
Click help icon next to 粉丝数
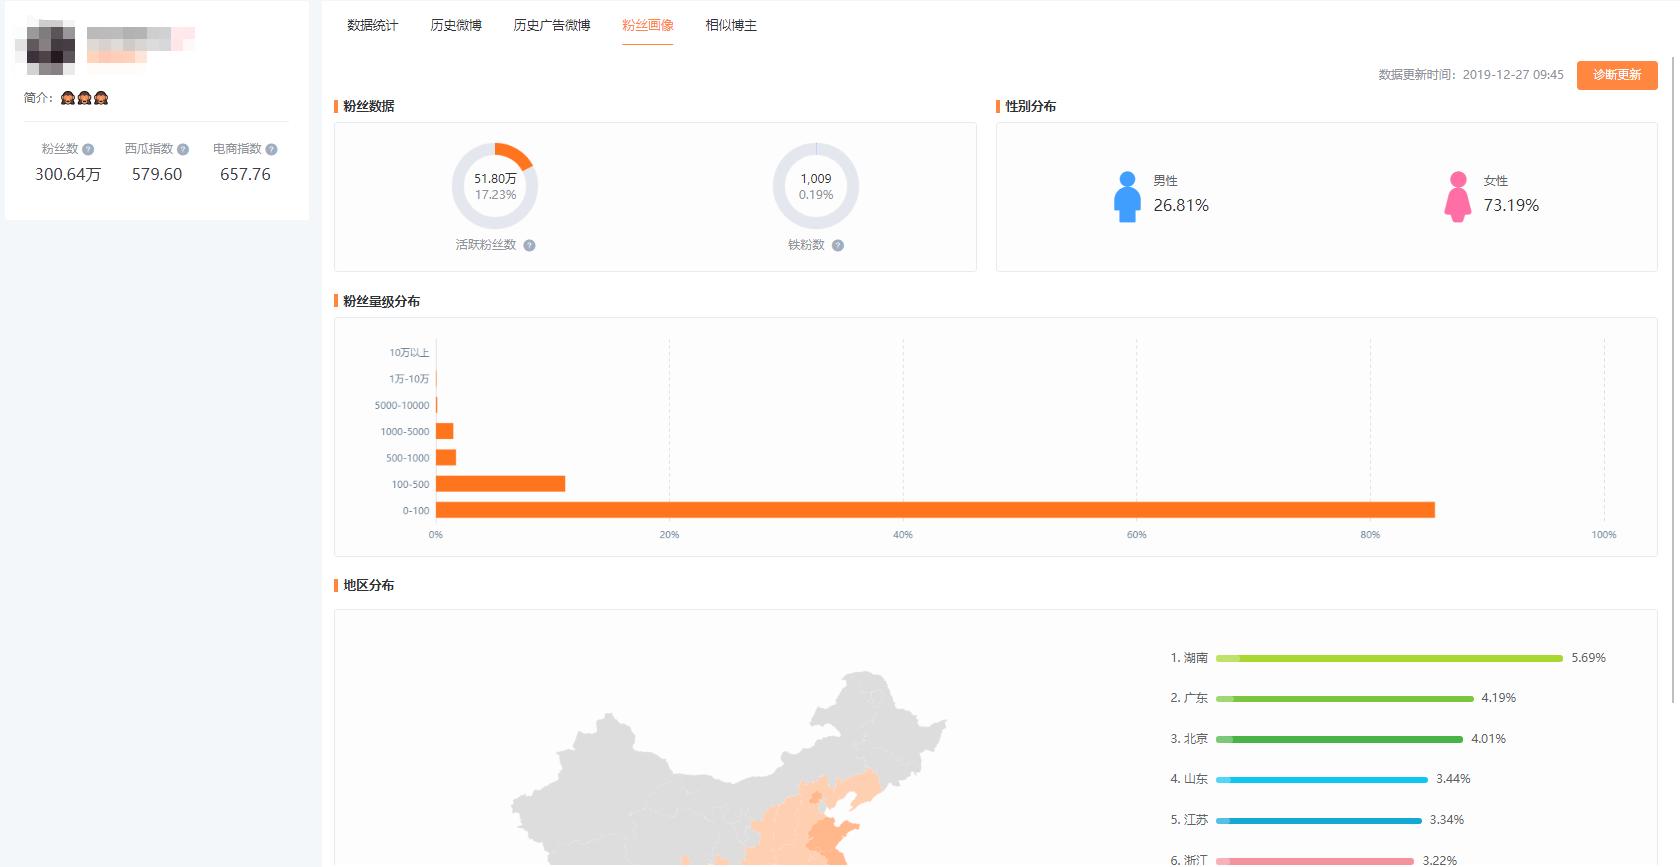88,149
